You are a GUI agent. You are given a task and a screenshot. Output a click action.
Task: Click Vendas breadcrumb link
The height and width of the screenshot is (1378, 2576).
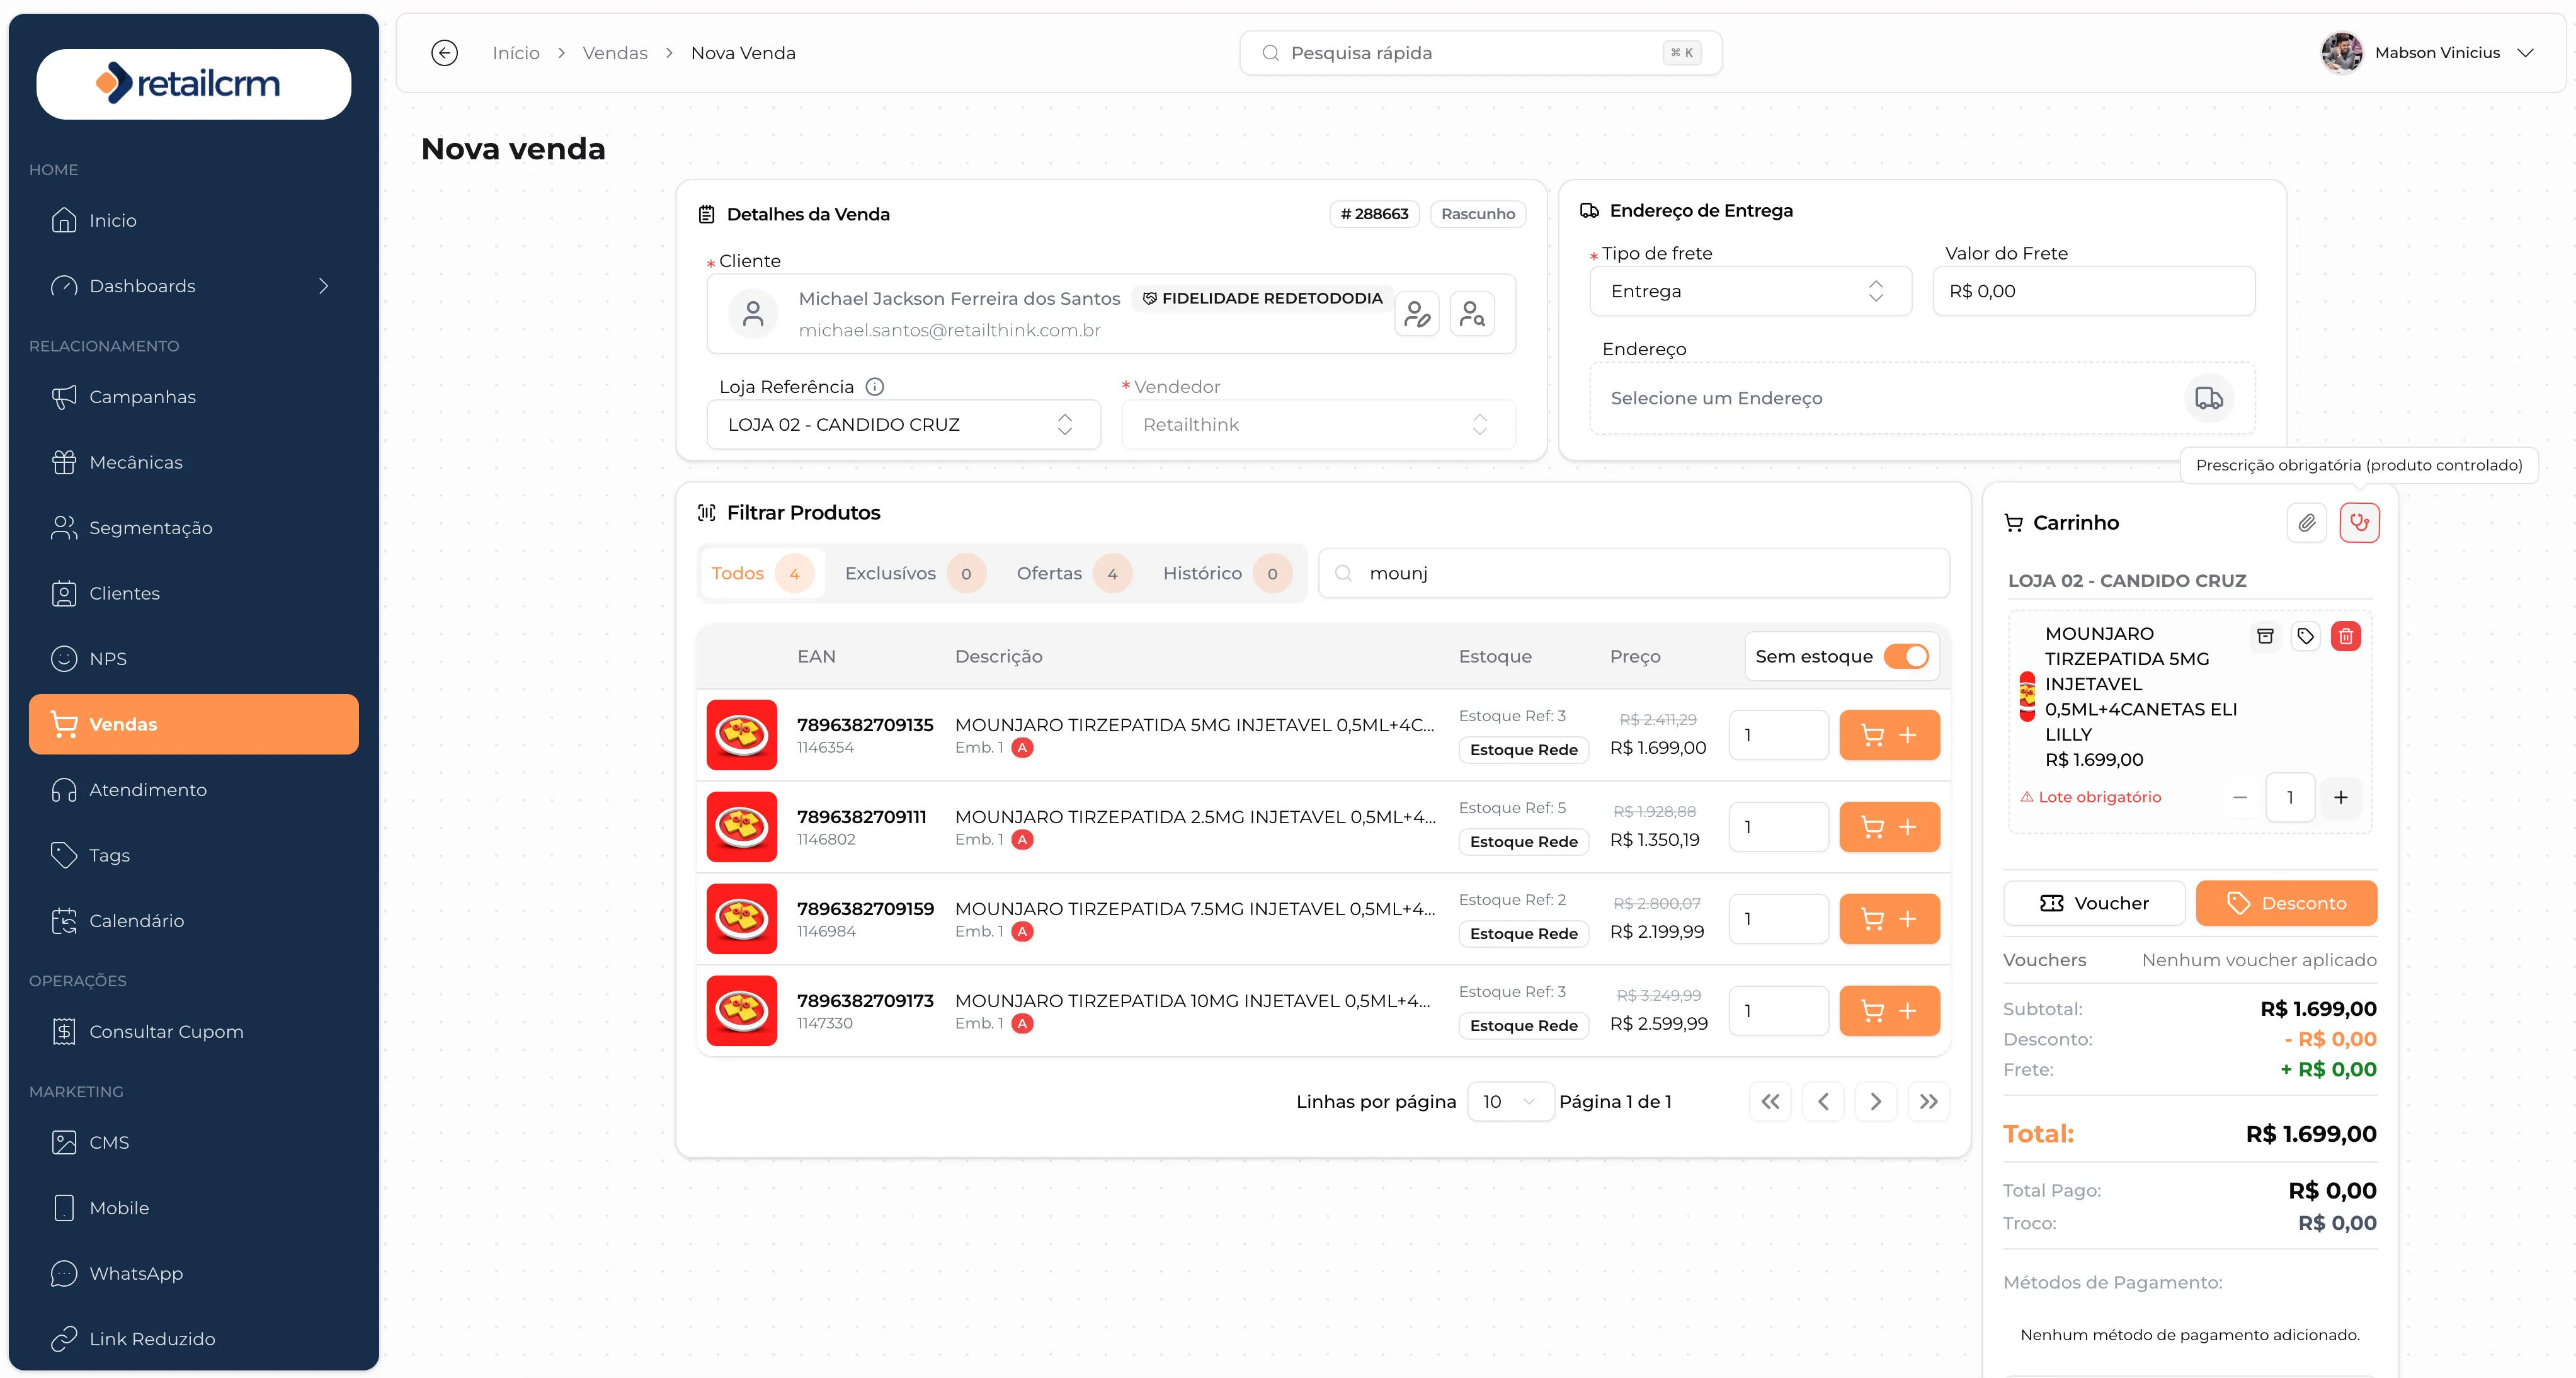coord(615,53)
